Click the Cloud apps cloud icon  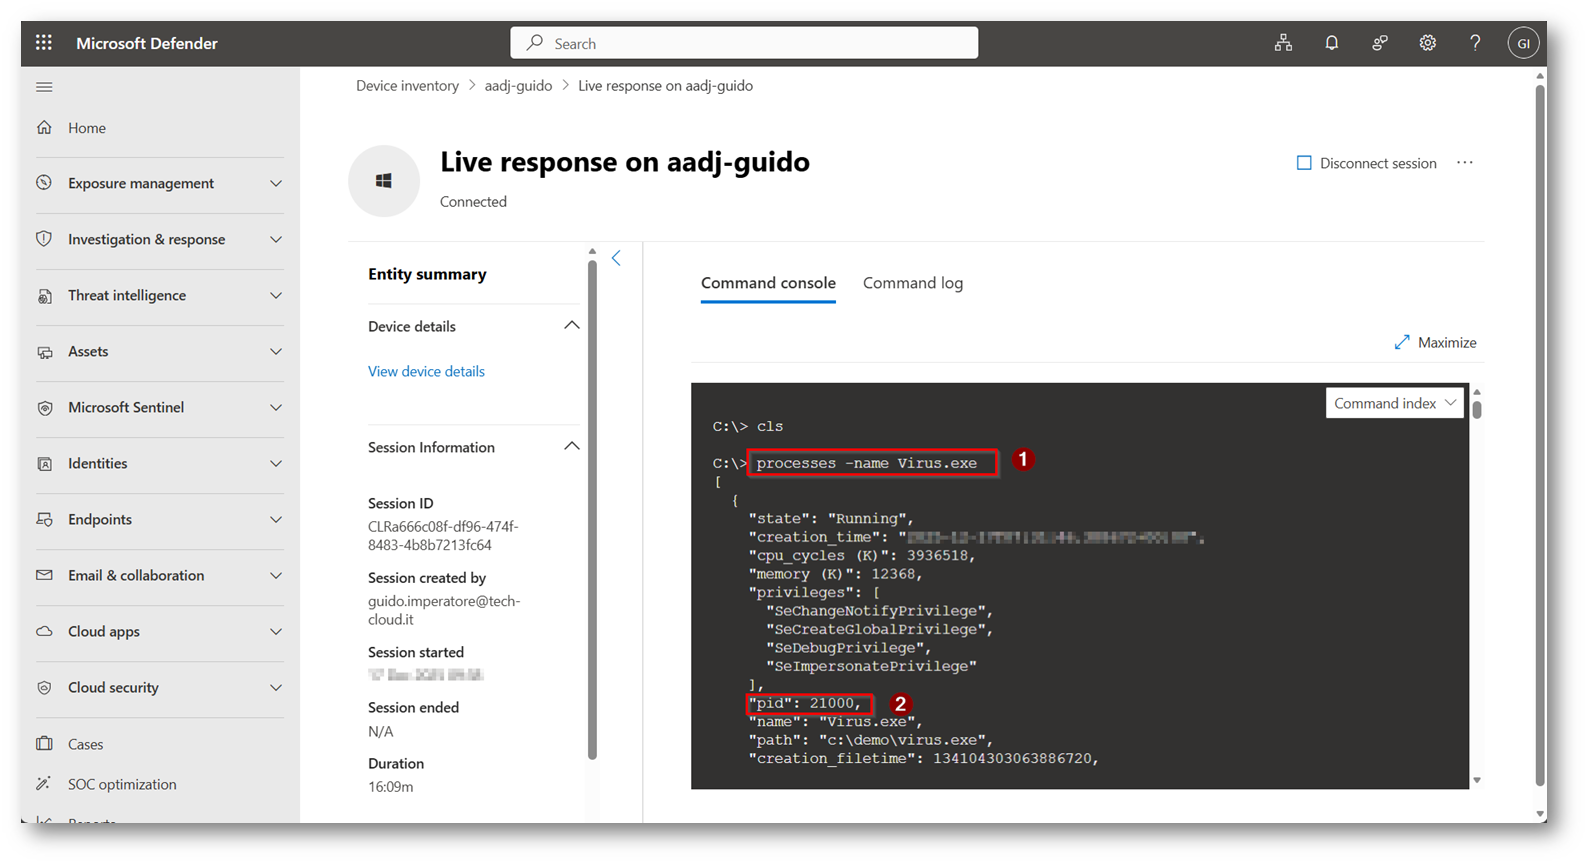(x=44, y=631)
